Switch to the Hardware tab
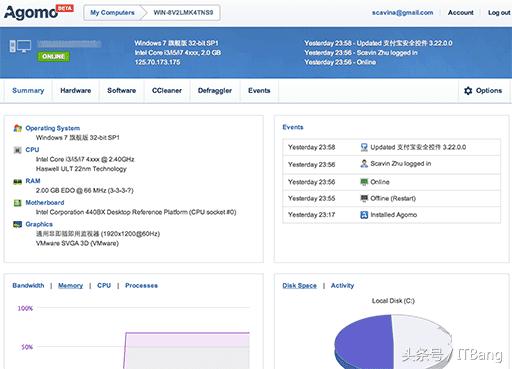 (x=76, y=91)
